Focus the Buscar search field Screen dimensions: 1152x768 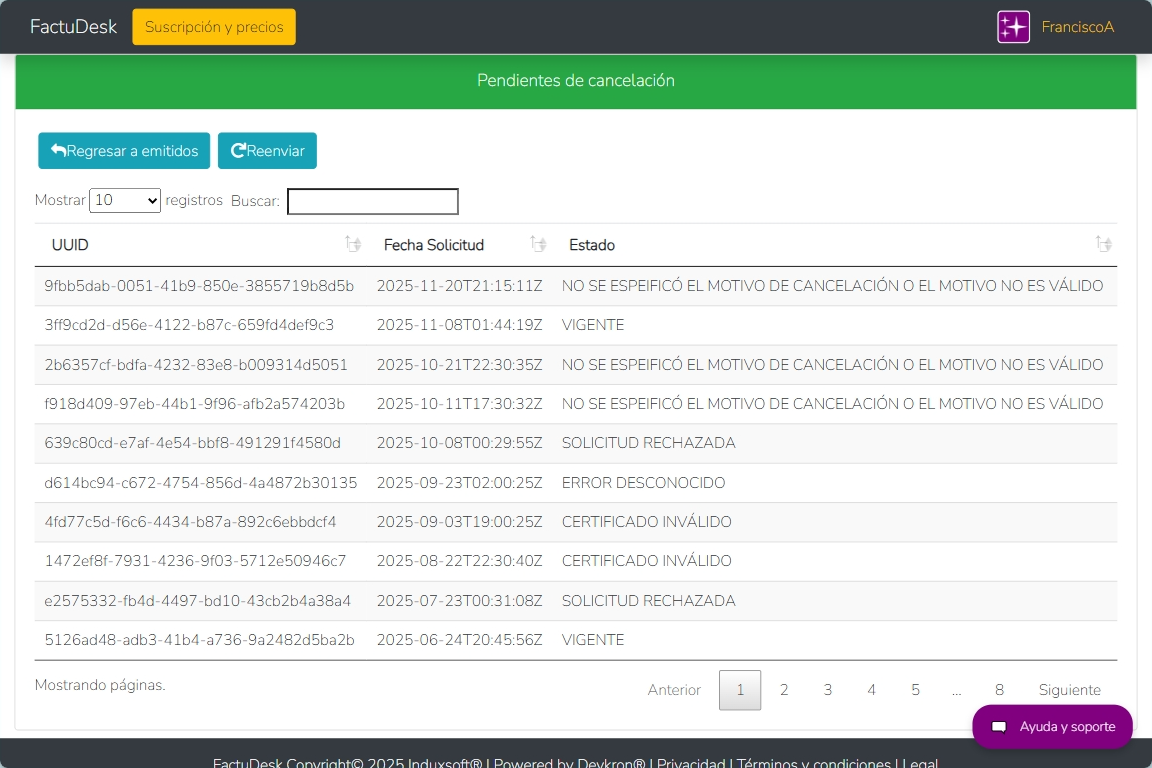click(x=372, y=201)
